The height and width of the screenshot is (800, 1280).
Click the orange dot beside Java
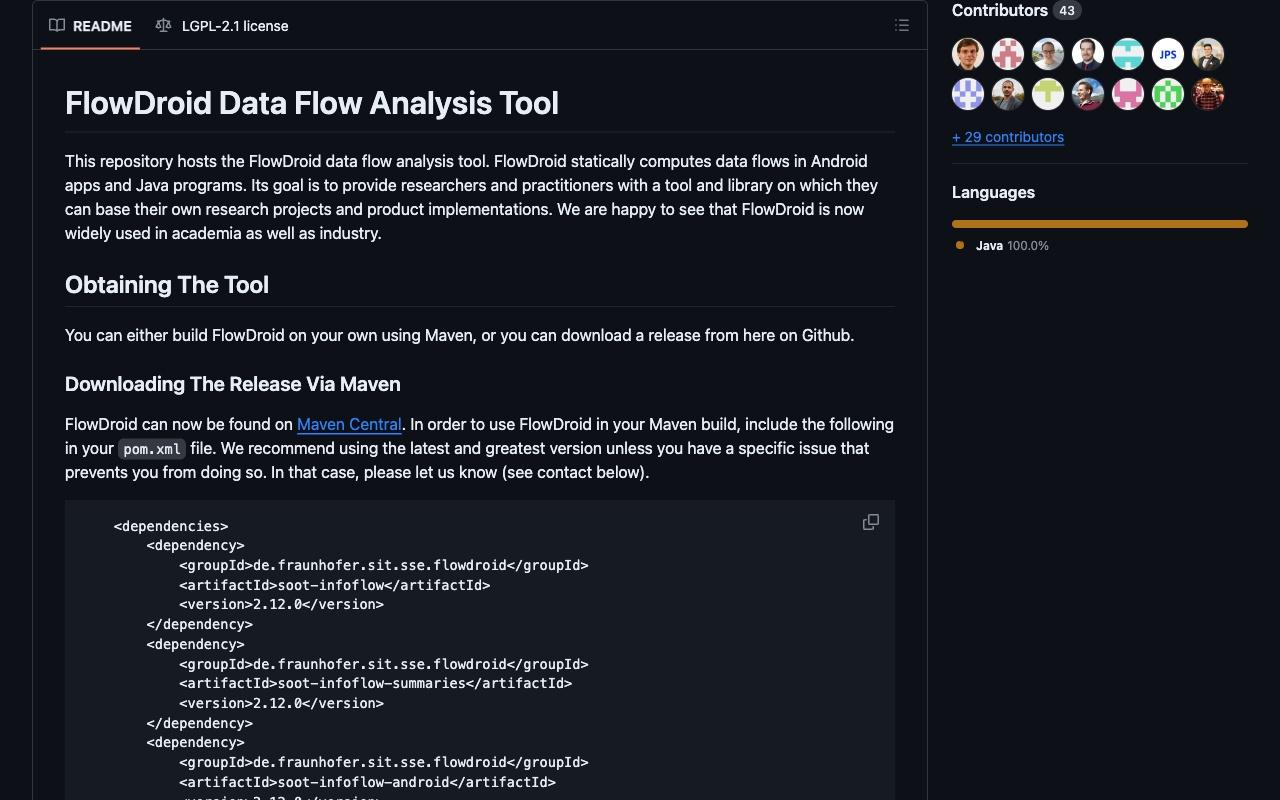(x=960, y=245)
